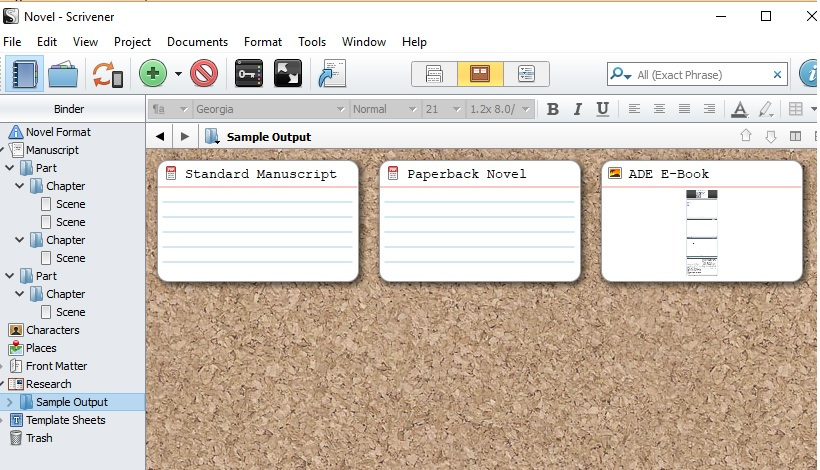Expand the Sample Output folder in binder
Image resolution: width=820 pixels, height=470 pixels.
[x=10, y=402]
